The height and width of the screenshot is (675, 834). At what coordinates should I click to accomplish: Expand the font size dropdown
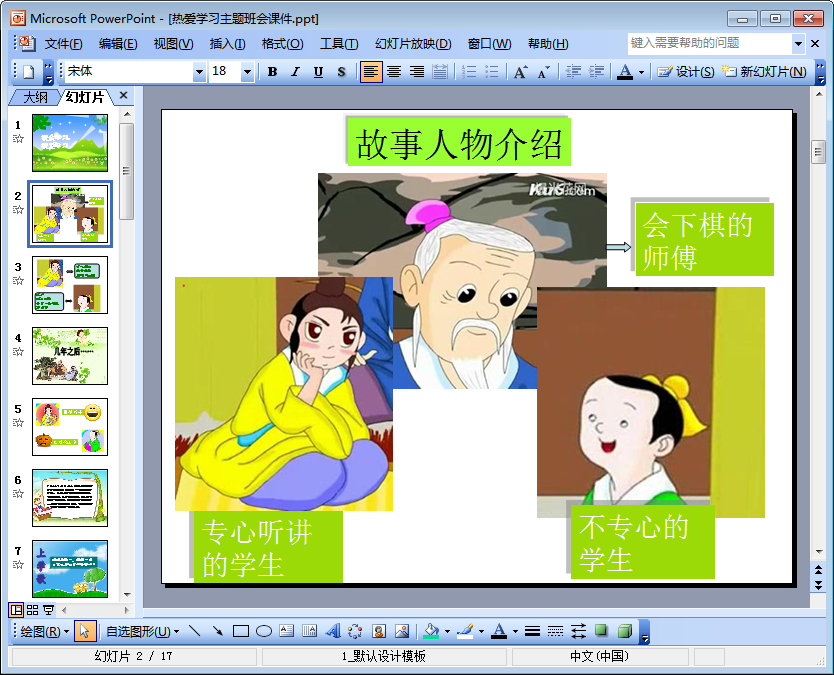pyautogui.click(x=247, y=72)
